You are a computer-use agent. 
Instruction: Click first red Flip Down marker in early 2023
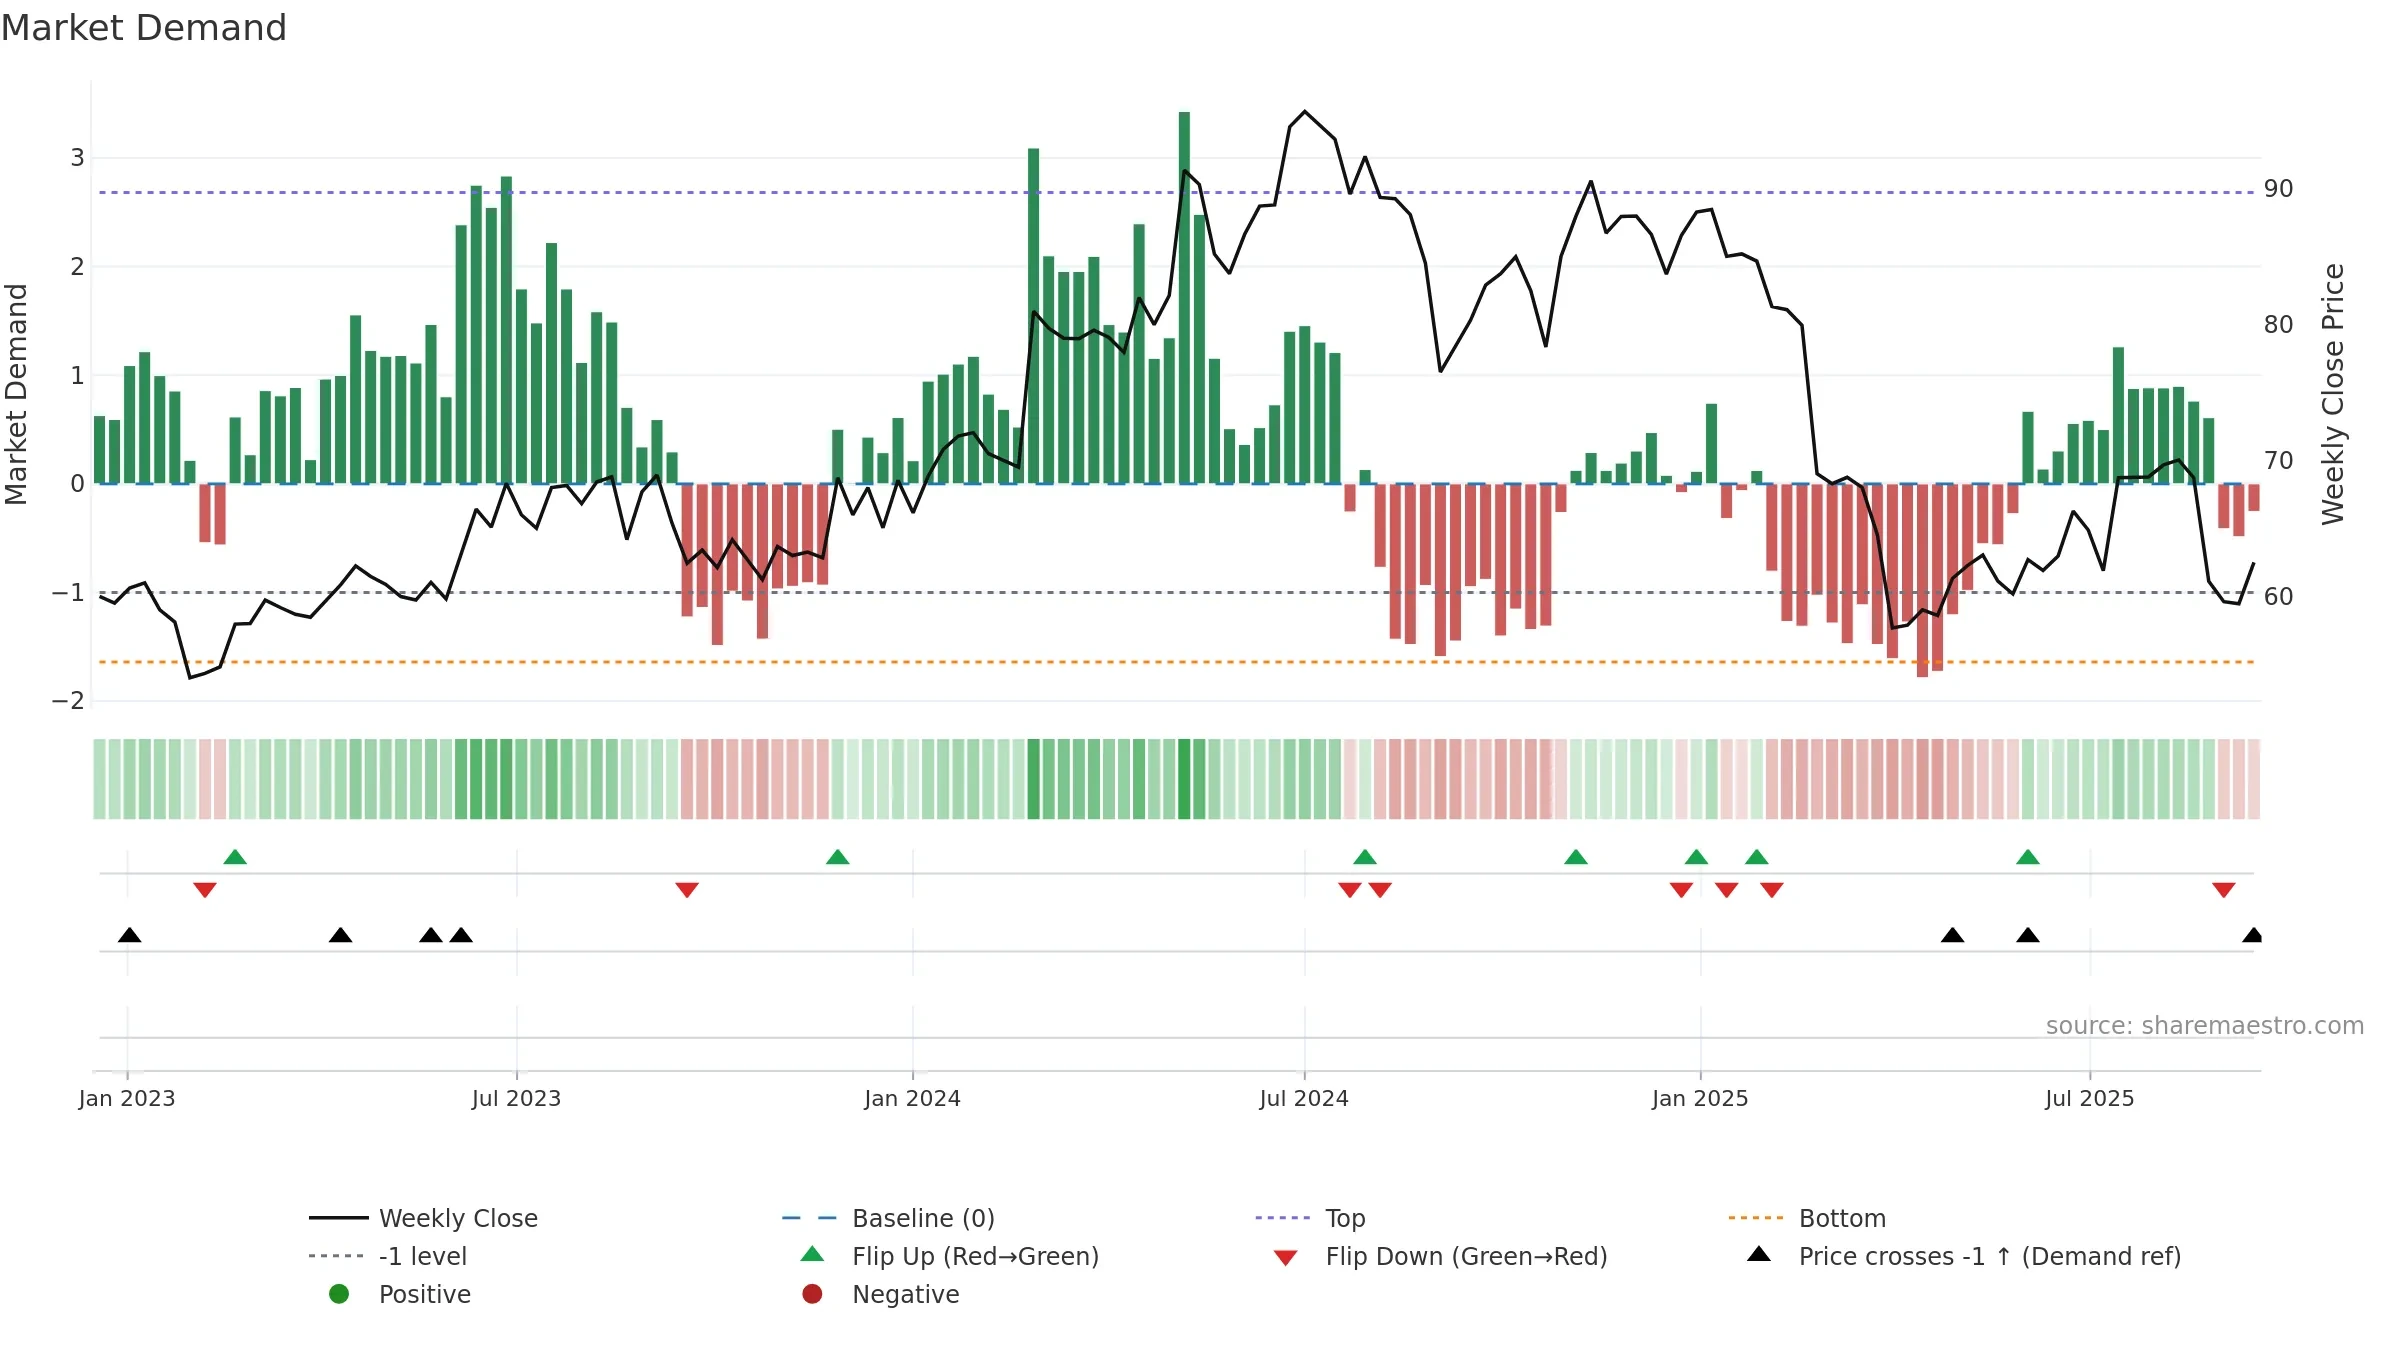coord(205,890)
